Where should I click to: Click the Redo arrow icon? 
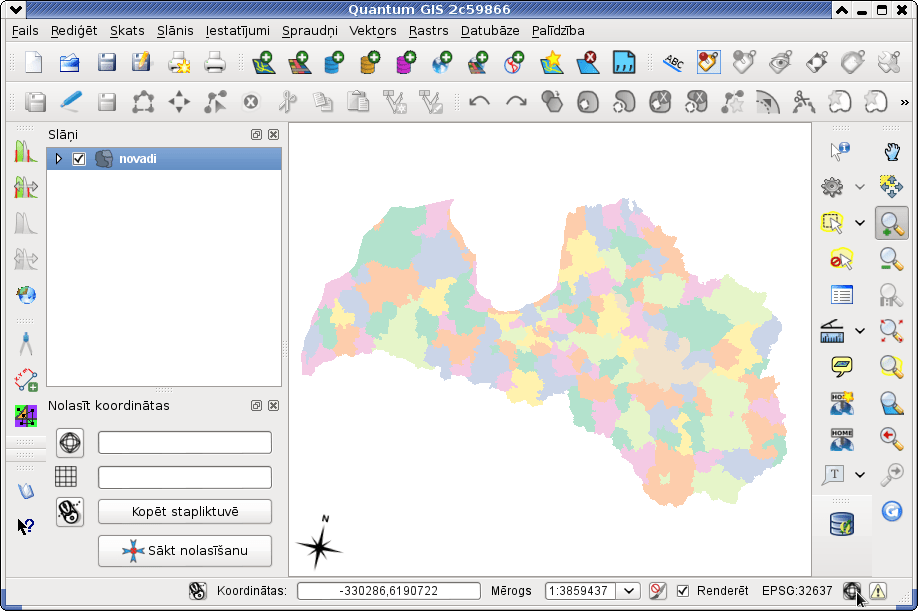pos(516,102)
